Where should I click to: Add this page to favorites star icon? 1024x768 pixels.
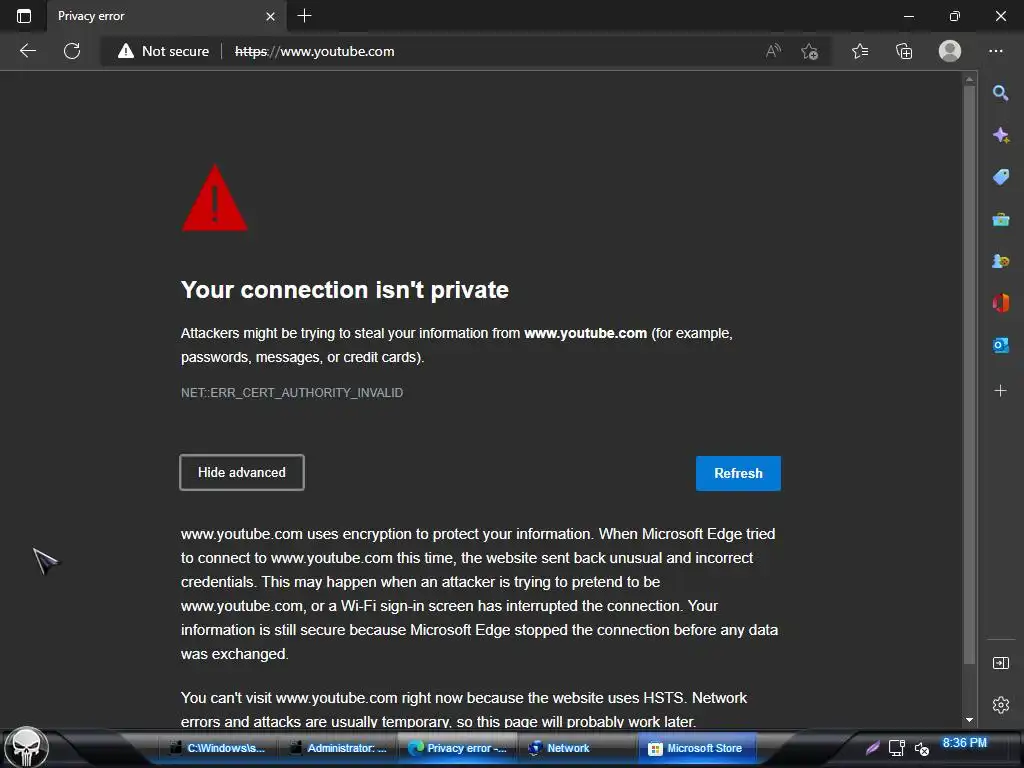point(810,51)
